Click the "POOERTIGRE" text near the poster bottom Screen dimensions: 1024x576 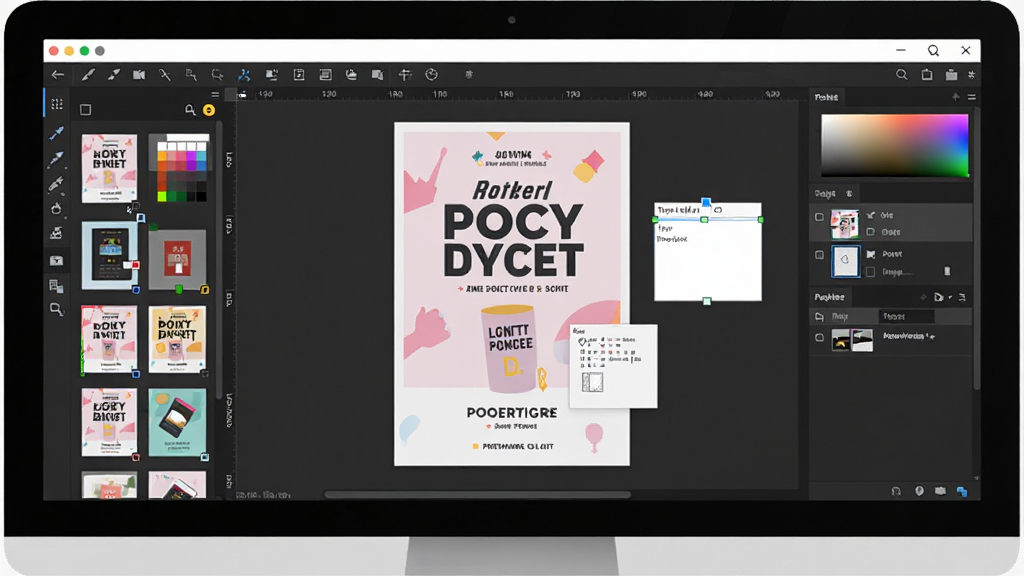click(512, 413)
